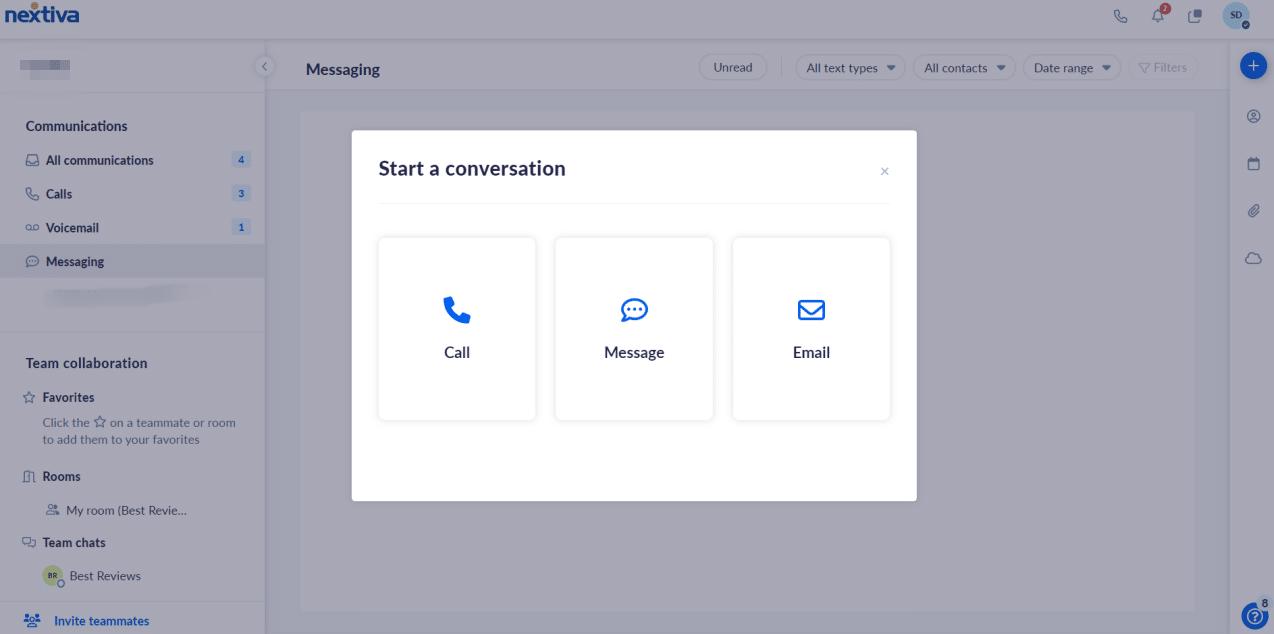1274x634 pixels.
Task: Open the cloud icon in right sidebar
Action: pos(1253,258)
